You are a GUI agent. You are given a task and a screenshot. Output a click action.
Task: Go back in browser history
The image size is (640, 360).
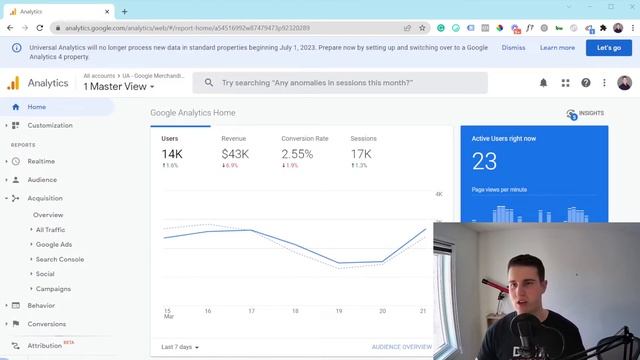tap(10, 28)
